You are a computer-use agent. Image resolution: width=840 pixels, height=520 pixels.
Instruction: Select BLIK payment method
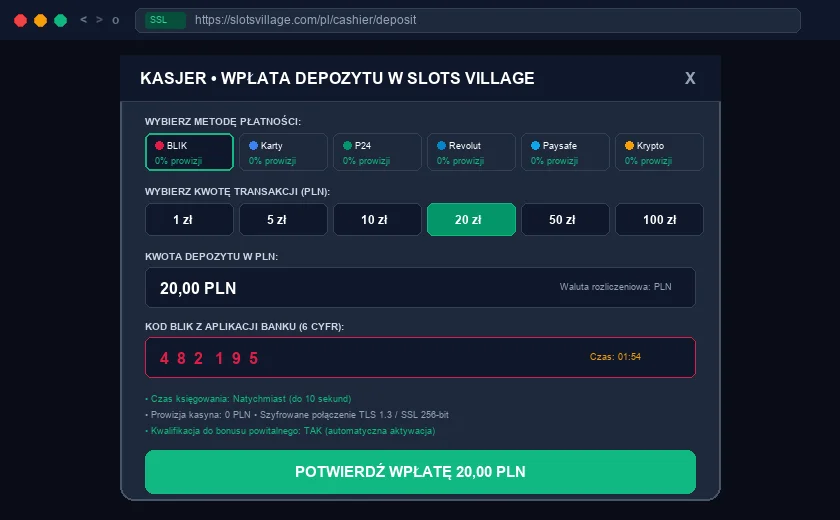click(x=189, y=152)
